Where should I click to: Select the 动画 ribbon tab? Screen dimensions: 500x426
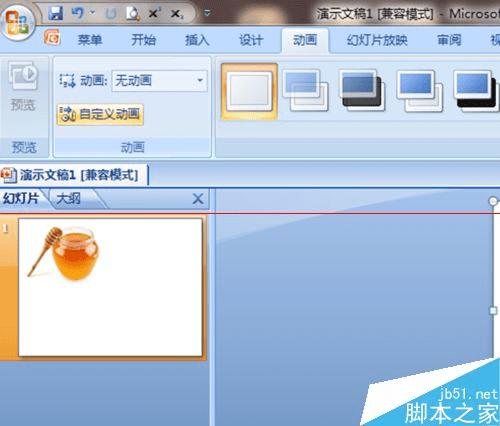(305, 40)
